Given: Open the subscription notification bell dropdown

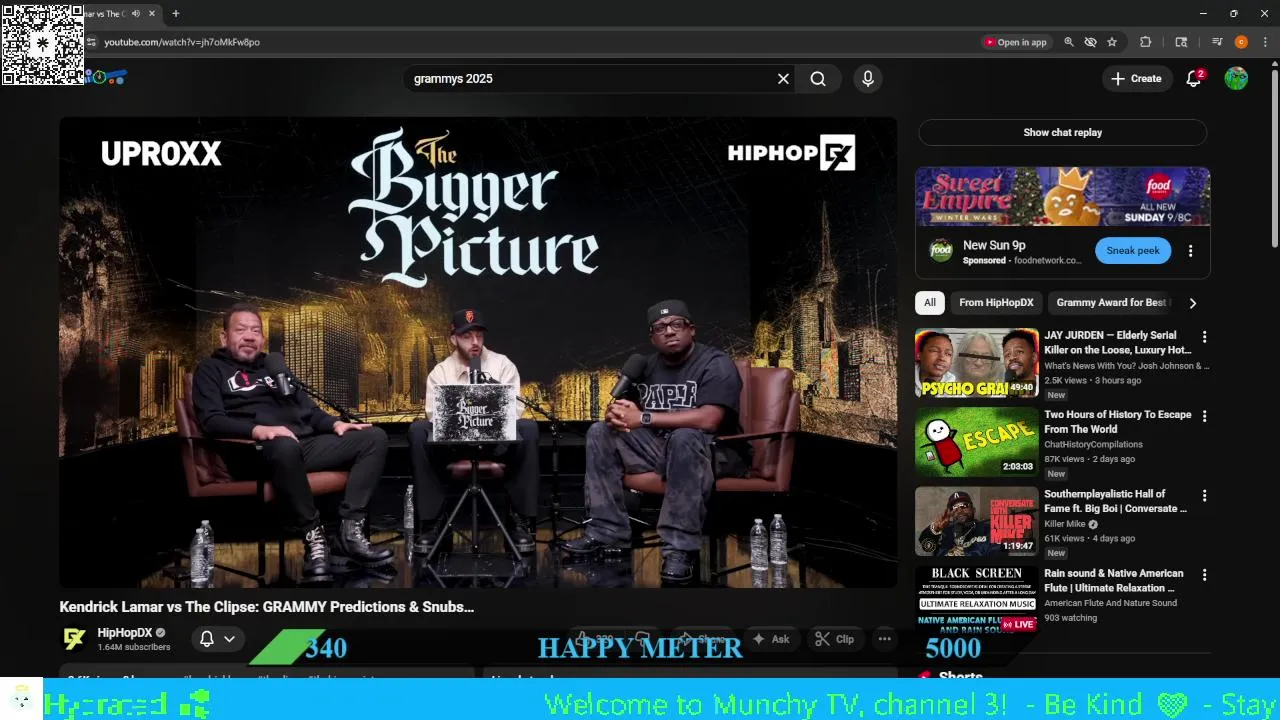Looking at the screenshot, I should [217, 639].
